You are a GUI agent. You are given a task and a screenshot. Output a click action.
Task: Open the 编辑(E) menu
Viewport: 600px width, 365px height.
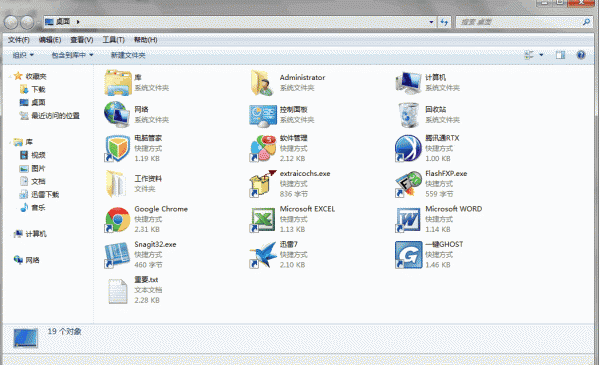[x=50, y=40]
